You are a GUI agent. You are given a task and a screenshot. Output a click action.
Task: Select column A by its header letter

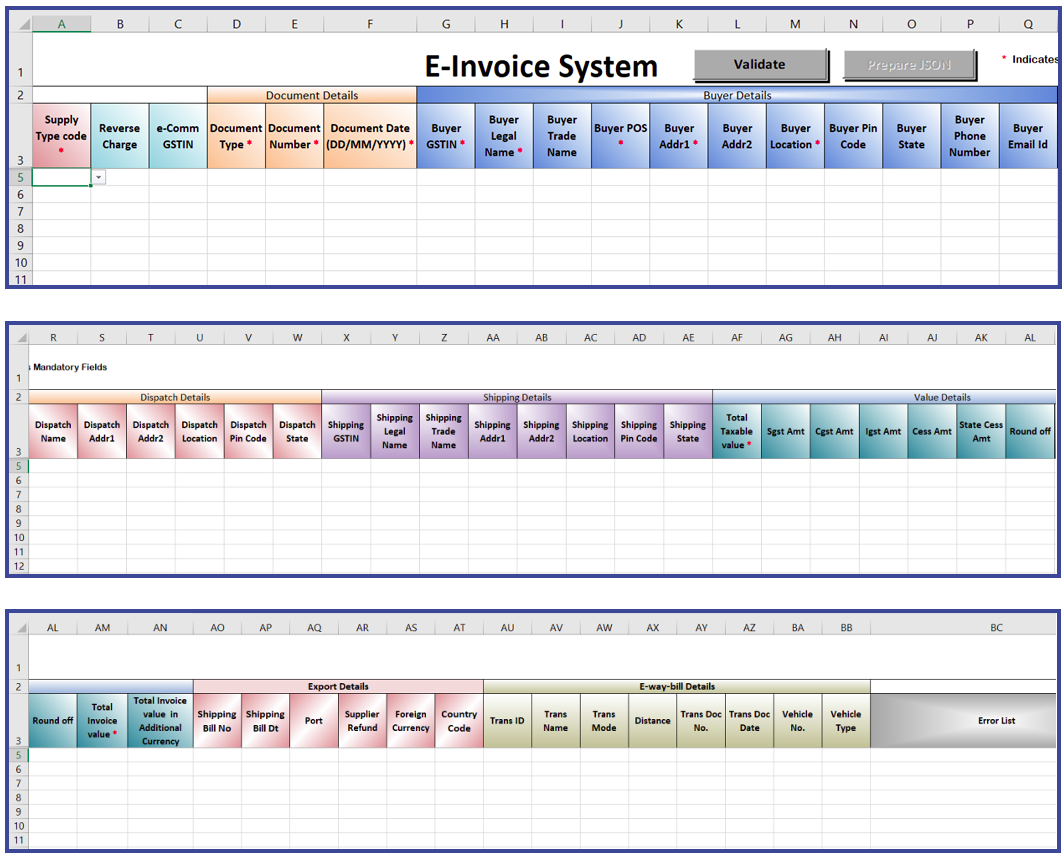[60, 22]
